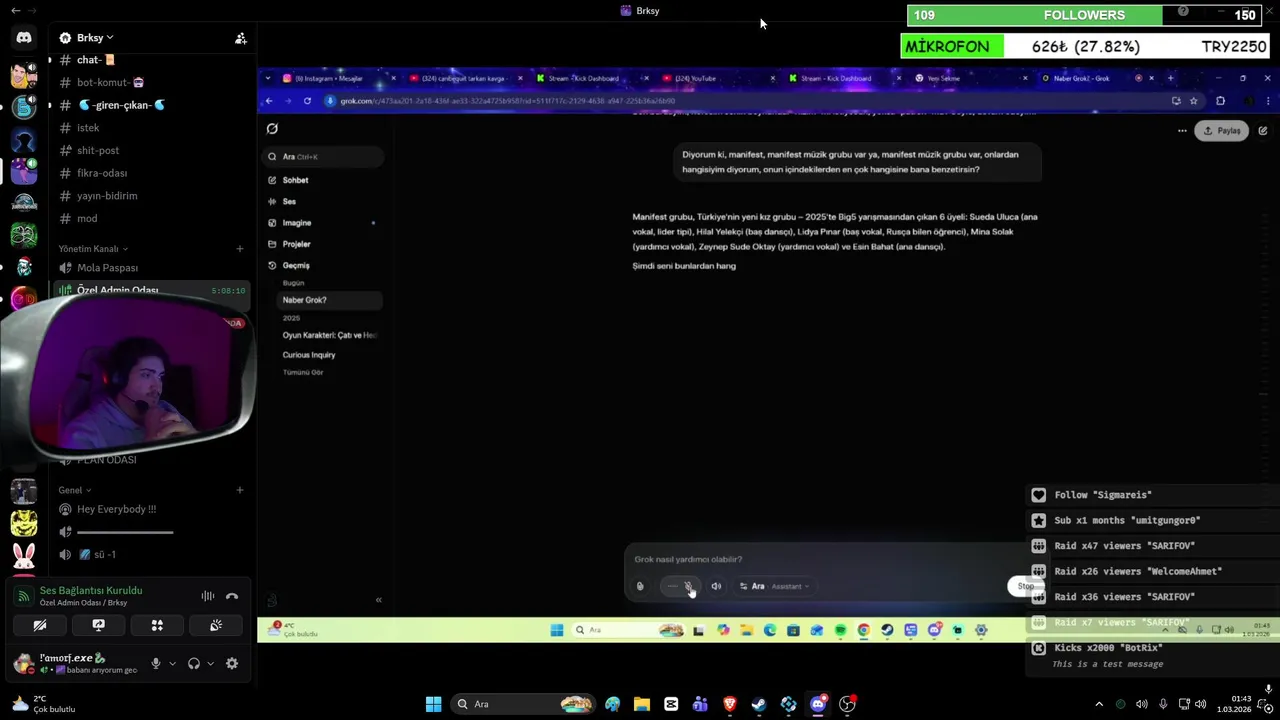
Task: Start an activity in Discord
Action: click(157, 625)
